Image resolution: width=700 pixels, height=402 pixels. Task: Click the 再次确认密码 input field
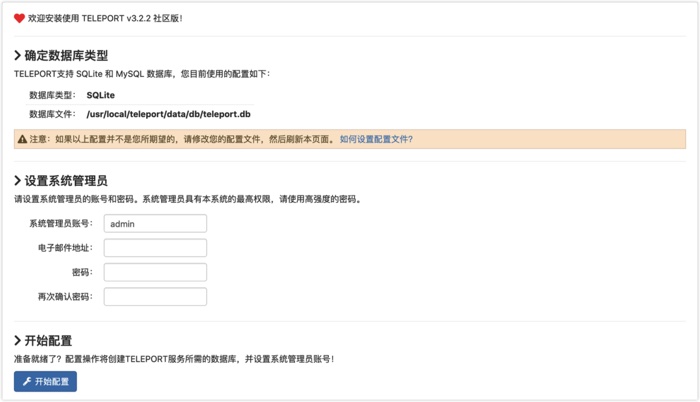pos(155,297)
